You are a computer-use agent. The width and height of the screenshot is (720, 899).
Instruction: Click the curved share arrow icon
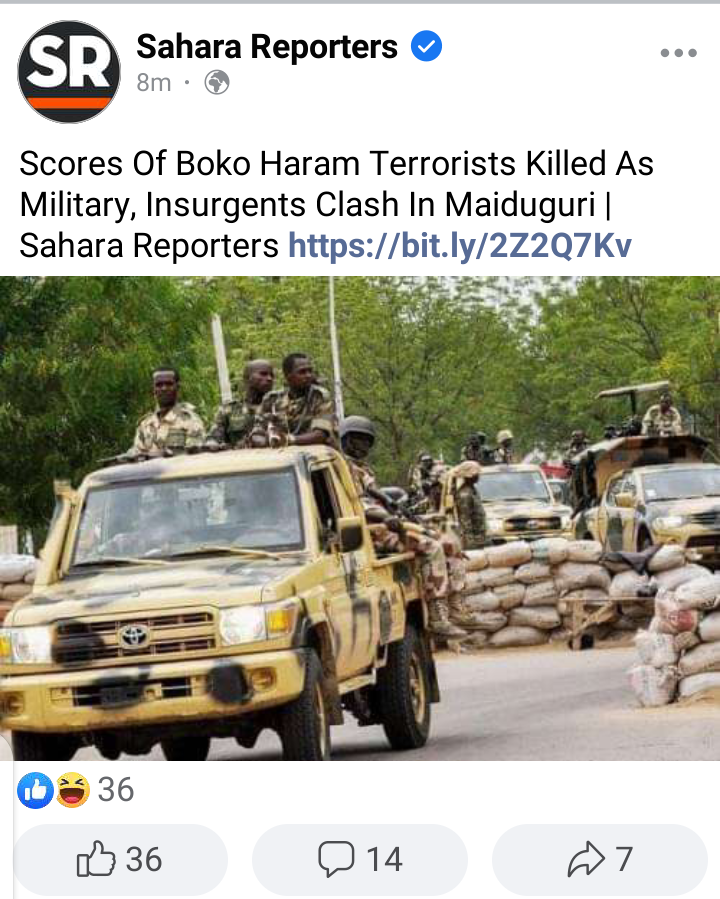[x=586, y=859]
